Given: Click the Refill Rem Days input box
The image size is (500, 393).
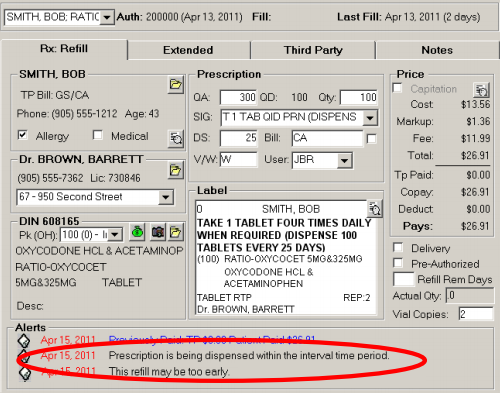Looking at the screenshot, I should pos(403,279).
